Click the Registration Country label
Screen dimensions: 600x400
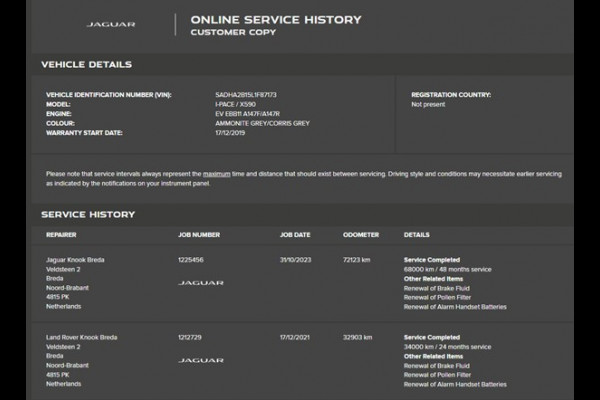451,95
